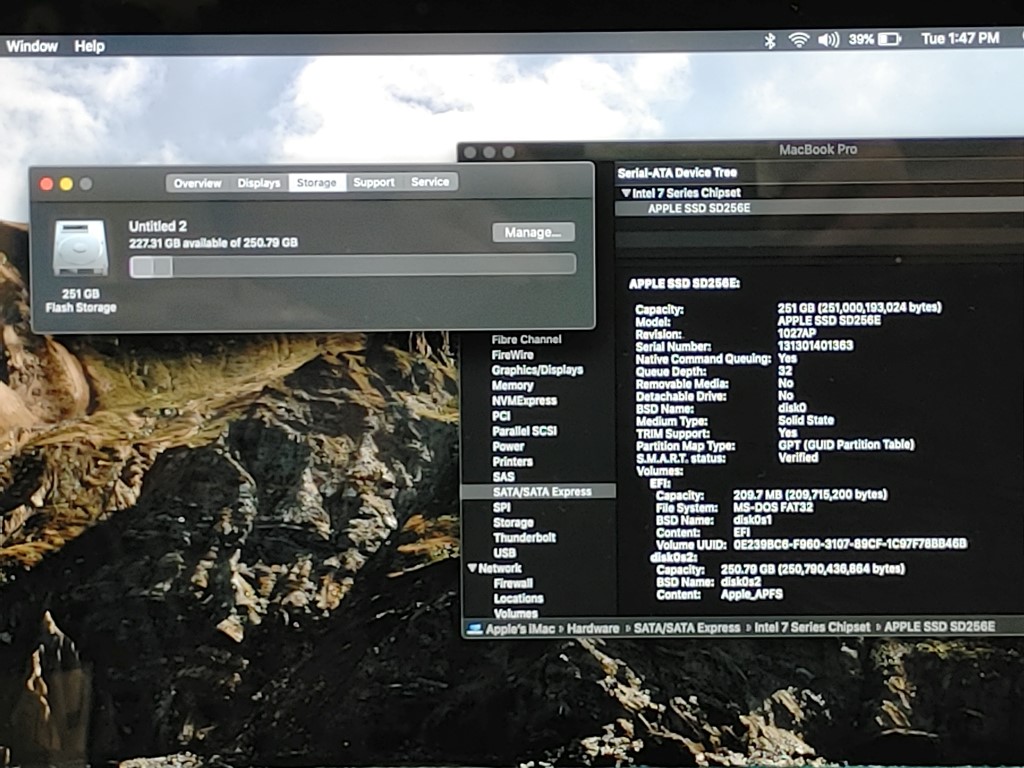
Task: Select Power in the sidebar
Action: coord(508,447)
